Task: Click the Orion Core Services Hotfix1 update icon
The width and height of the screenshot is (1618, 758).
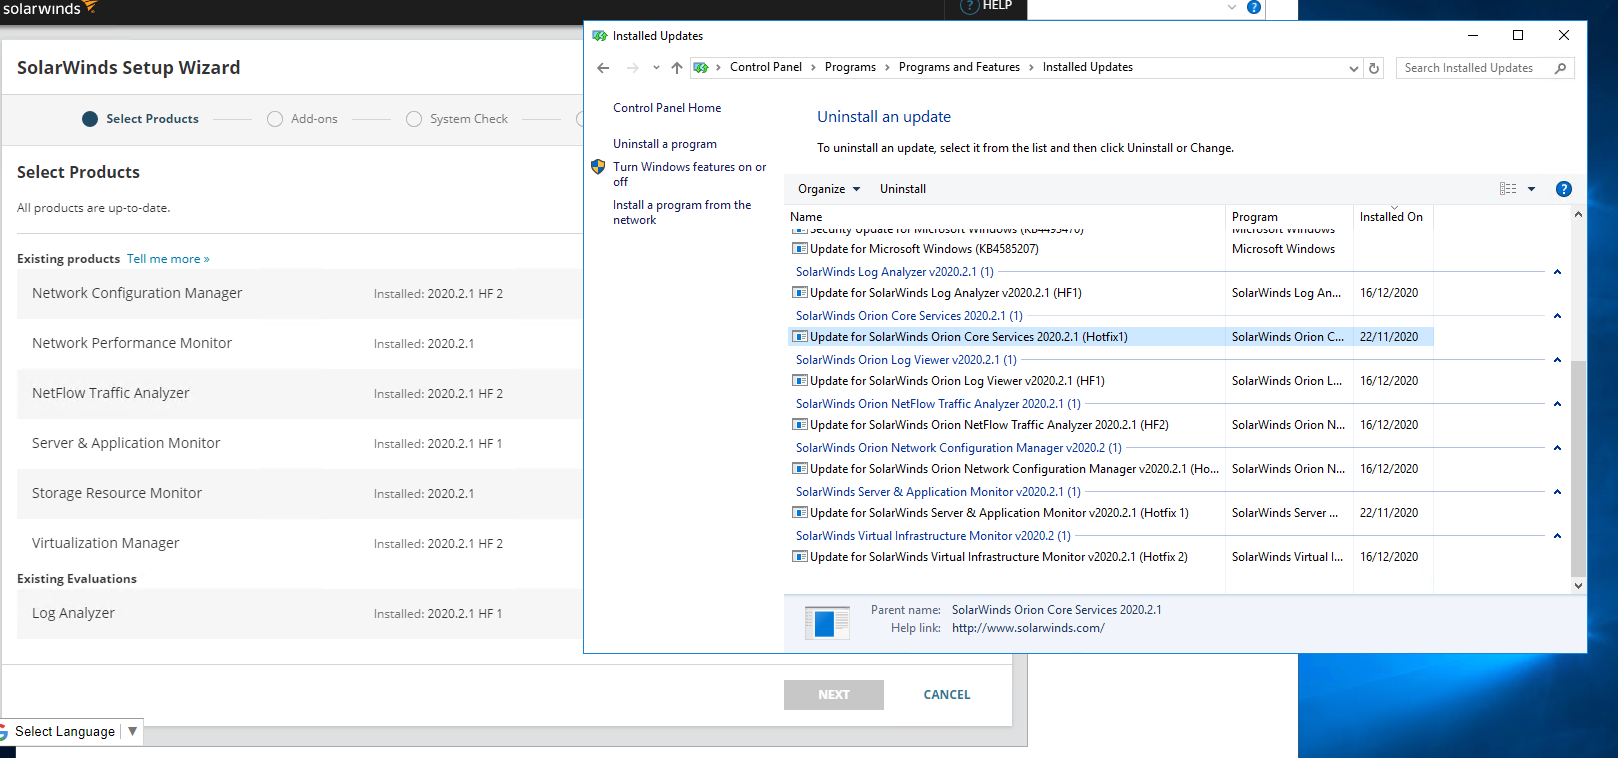Action: click(x=800, y=337)
